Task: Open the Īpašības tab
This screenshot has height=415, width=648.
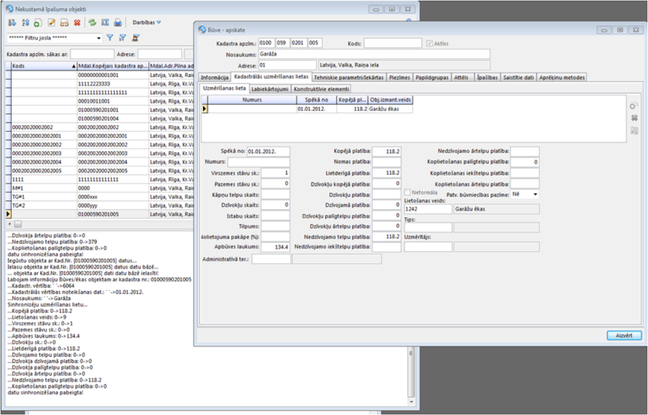Action: pos(488,78)
